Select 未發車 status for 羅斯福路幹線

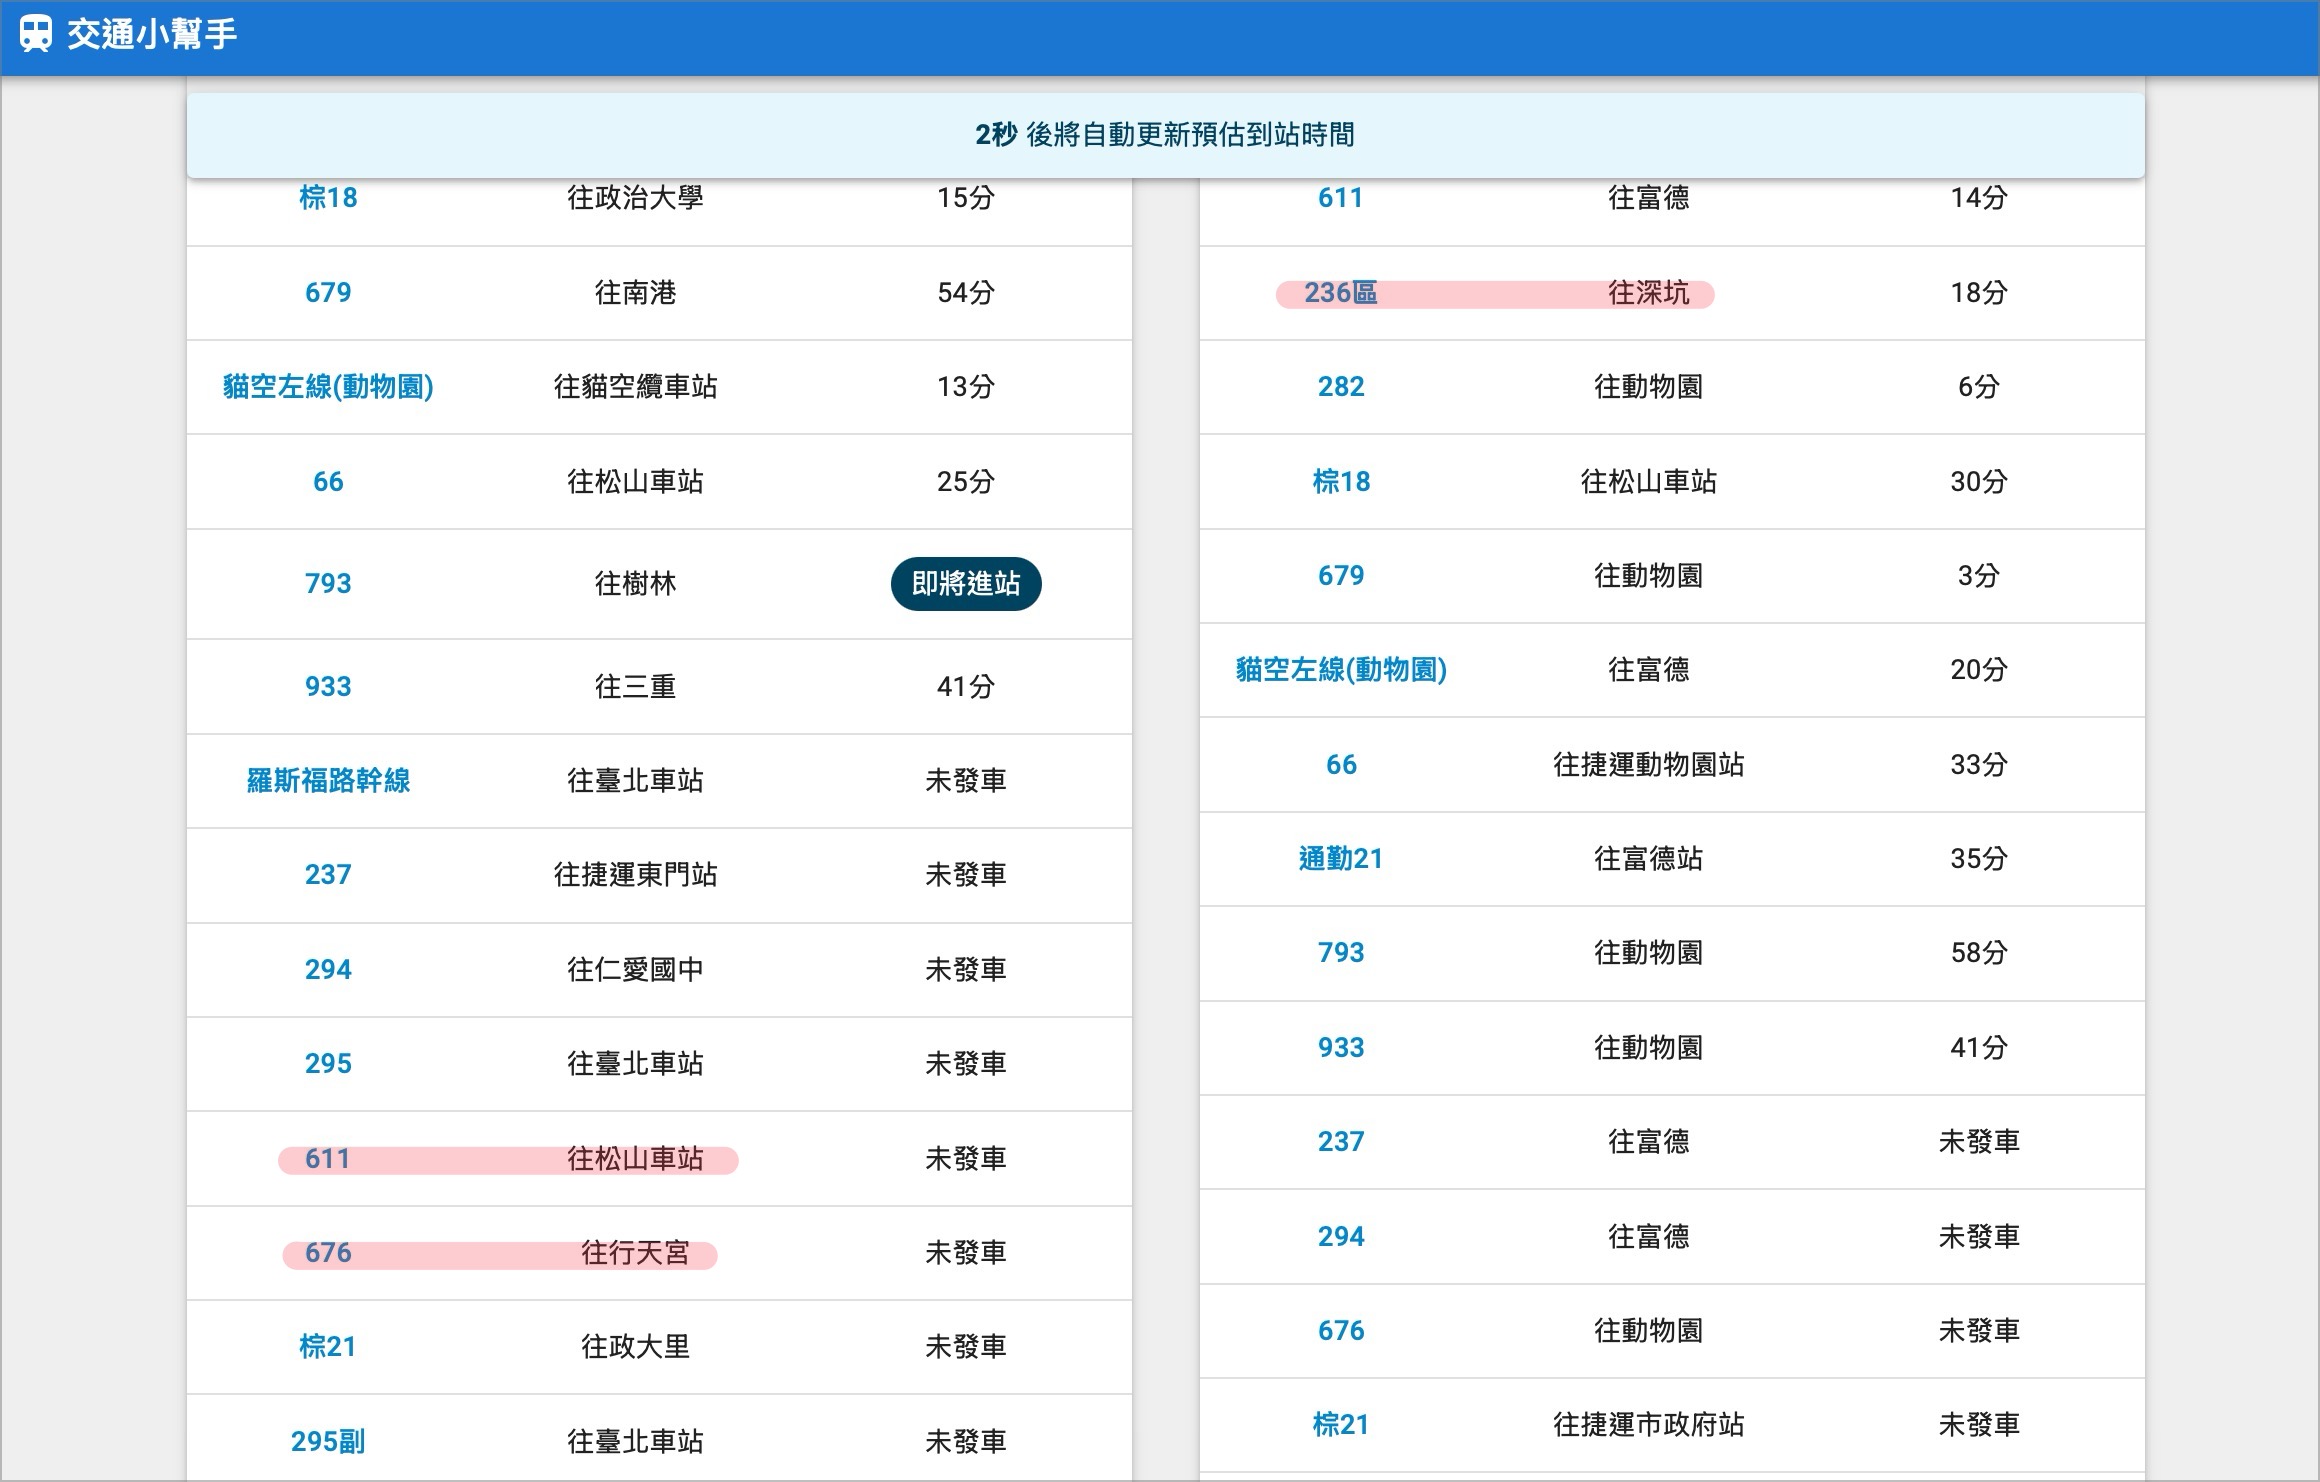pyautogui.click(x=966, y=781)
